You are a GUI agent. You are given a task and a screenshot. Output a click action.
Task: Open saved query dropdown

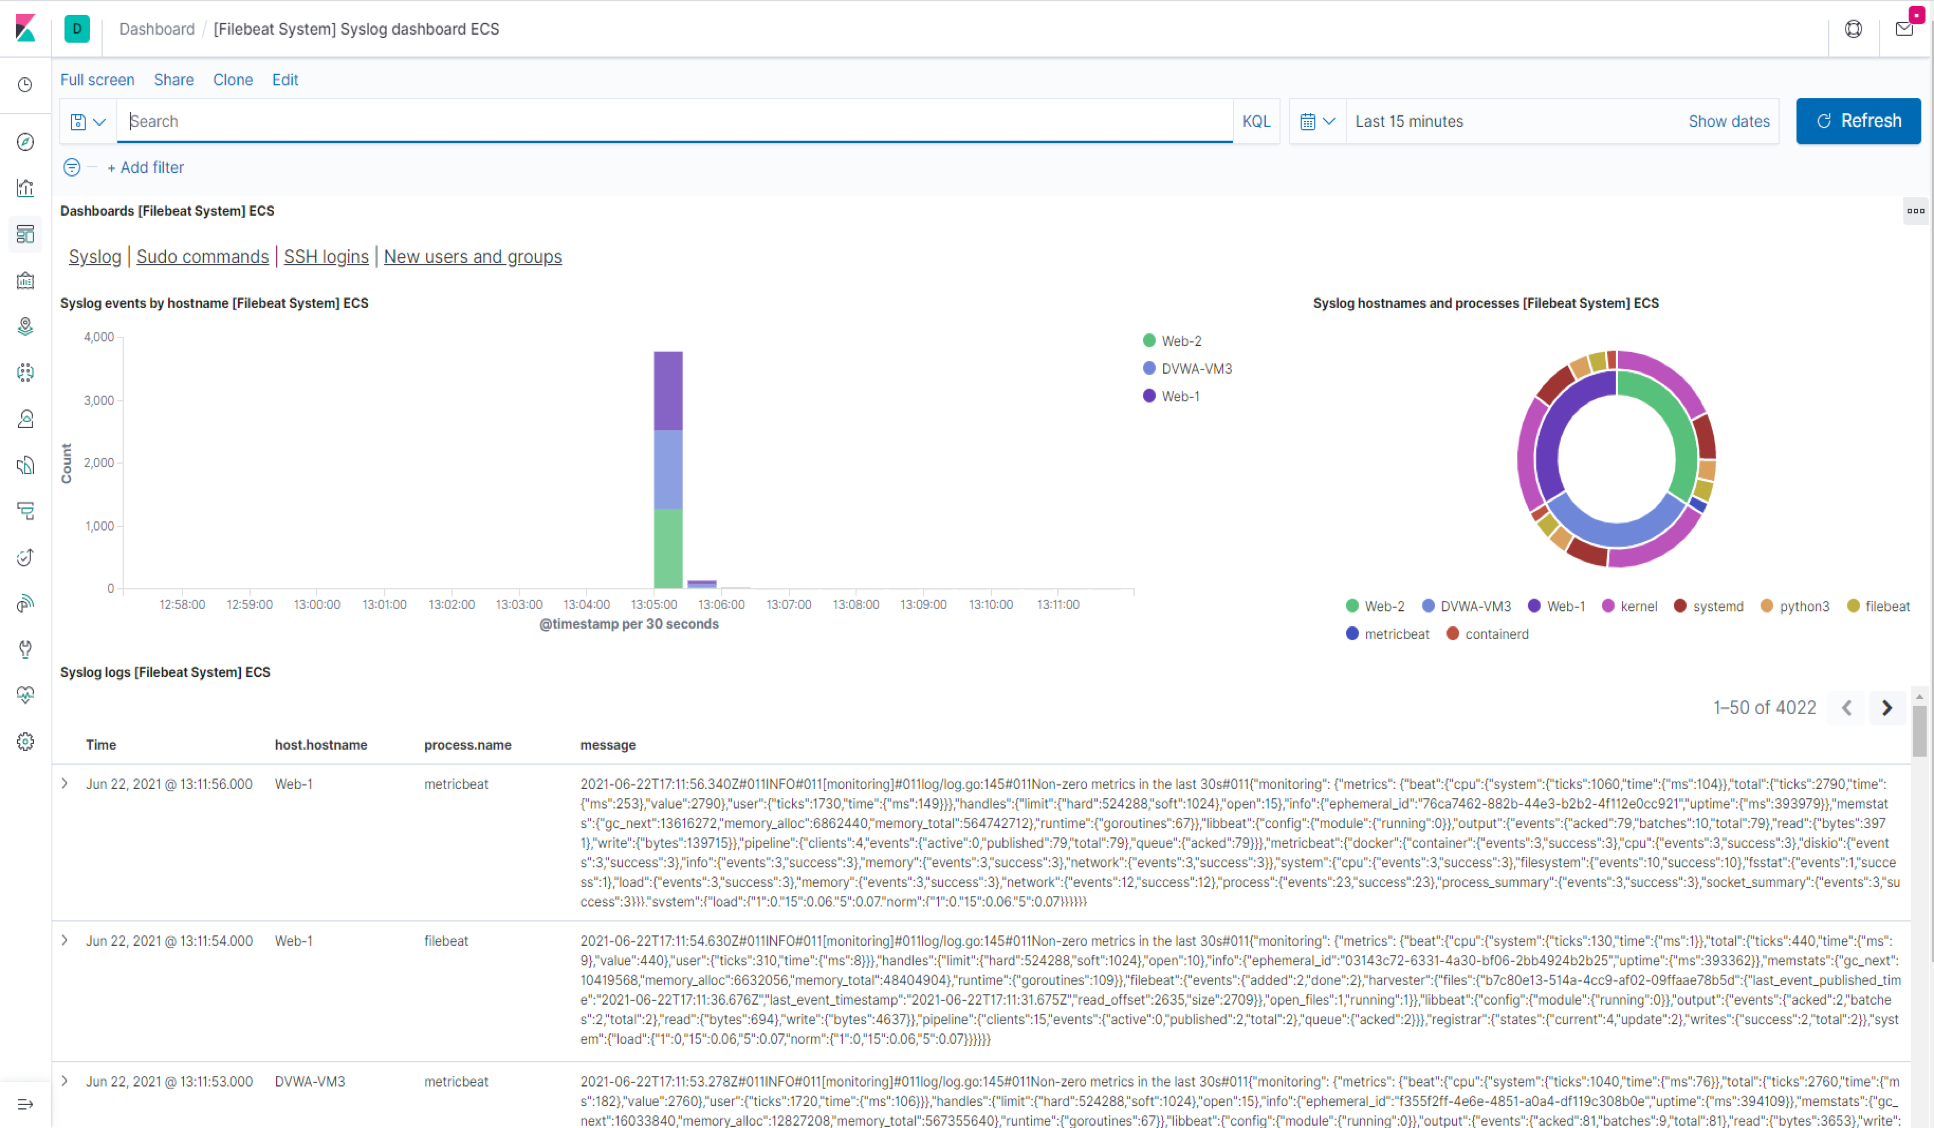tap(88, 121)
